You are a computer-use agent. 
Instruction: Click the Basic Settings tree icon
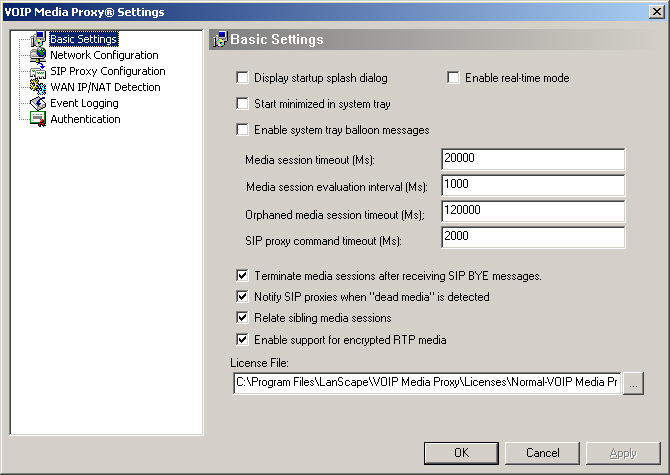(x=38, y=39)
